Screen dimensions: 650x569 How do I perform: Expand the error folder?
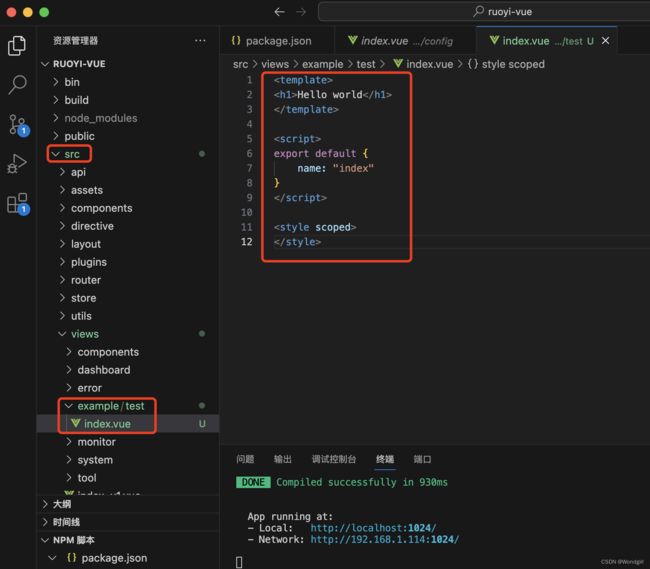tap(128, 388)
